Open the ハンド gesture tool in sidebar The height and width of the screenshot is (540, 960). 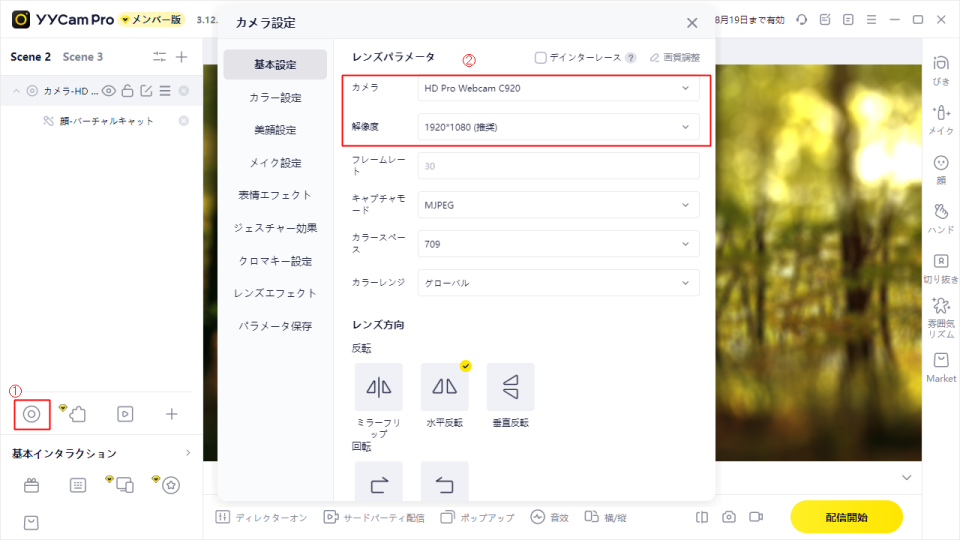[x=940, y=217]
